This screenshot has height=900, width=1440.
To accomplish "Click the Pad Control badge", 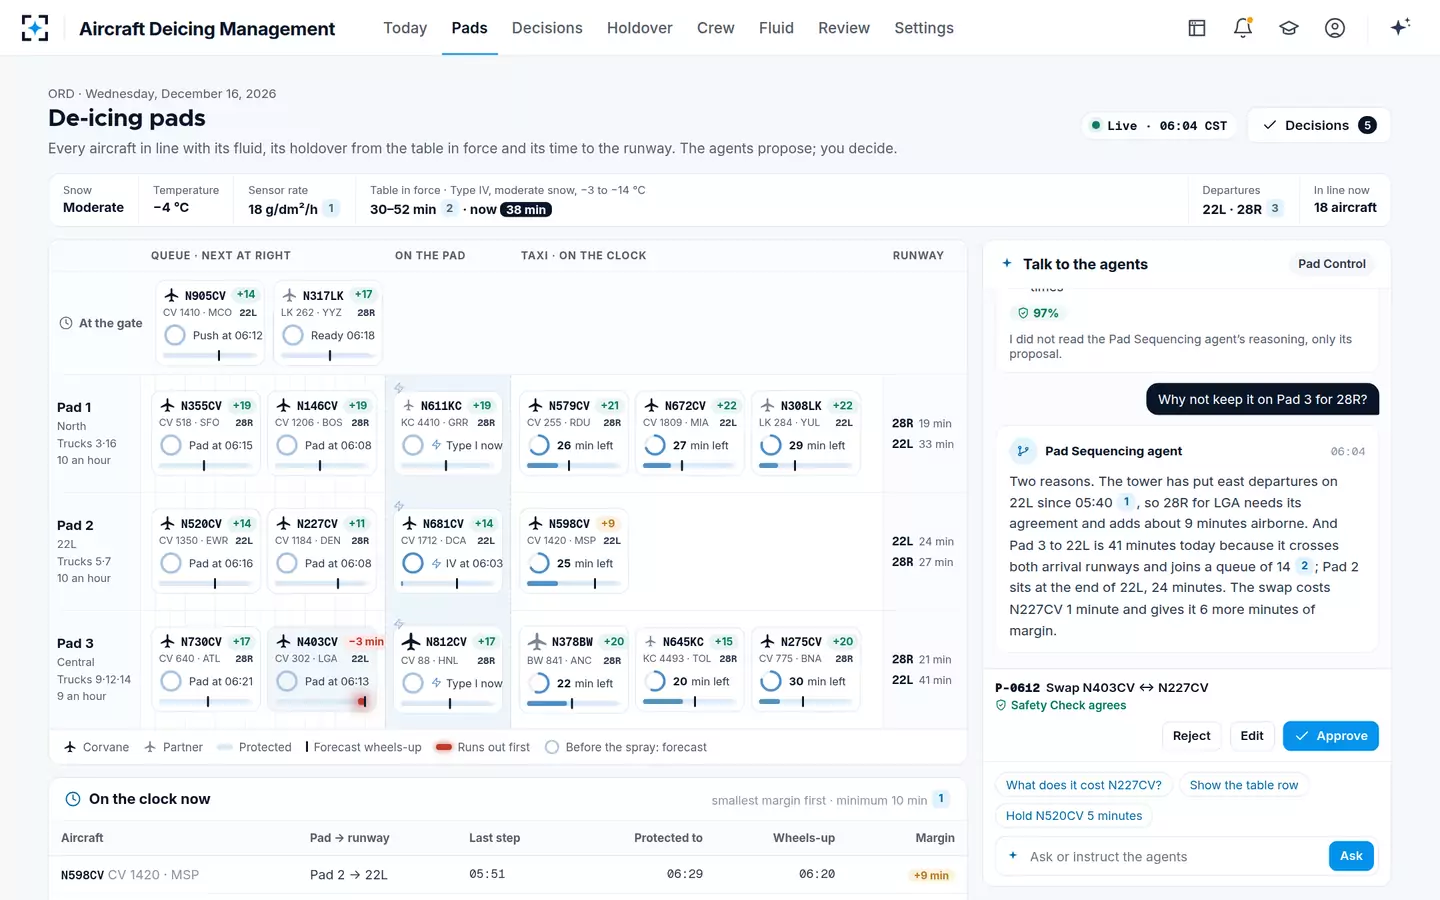I will (1331, 264).
